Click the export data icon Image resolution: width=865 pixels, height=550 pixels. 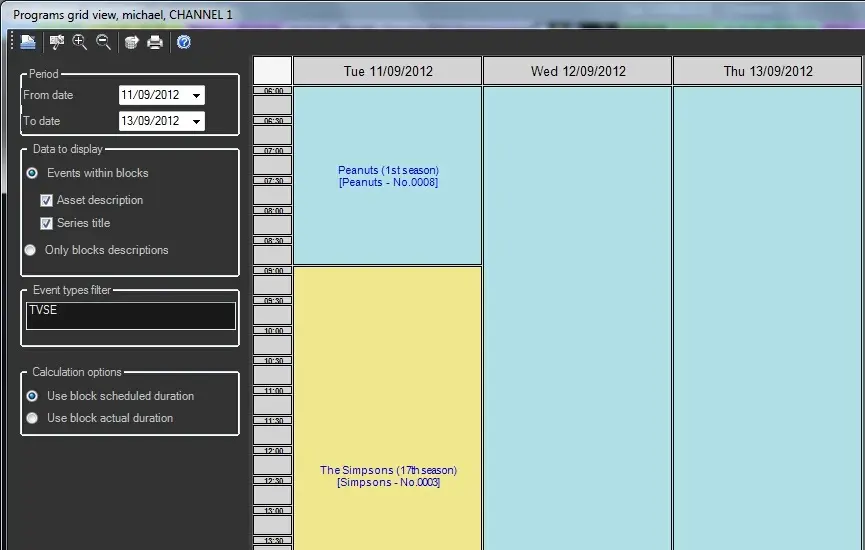[x=131, y=42]
